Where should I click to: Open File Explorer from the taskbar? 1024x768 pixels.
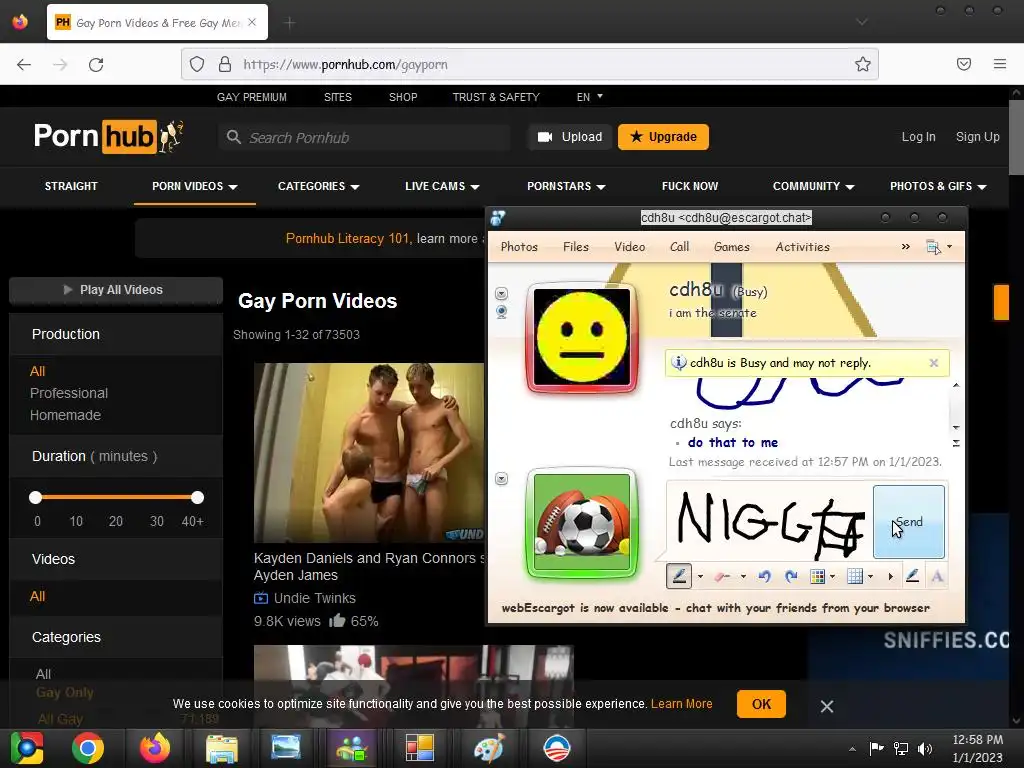point(222,748)
